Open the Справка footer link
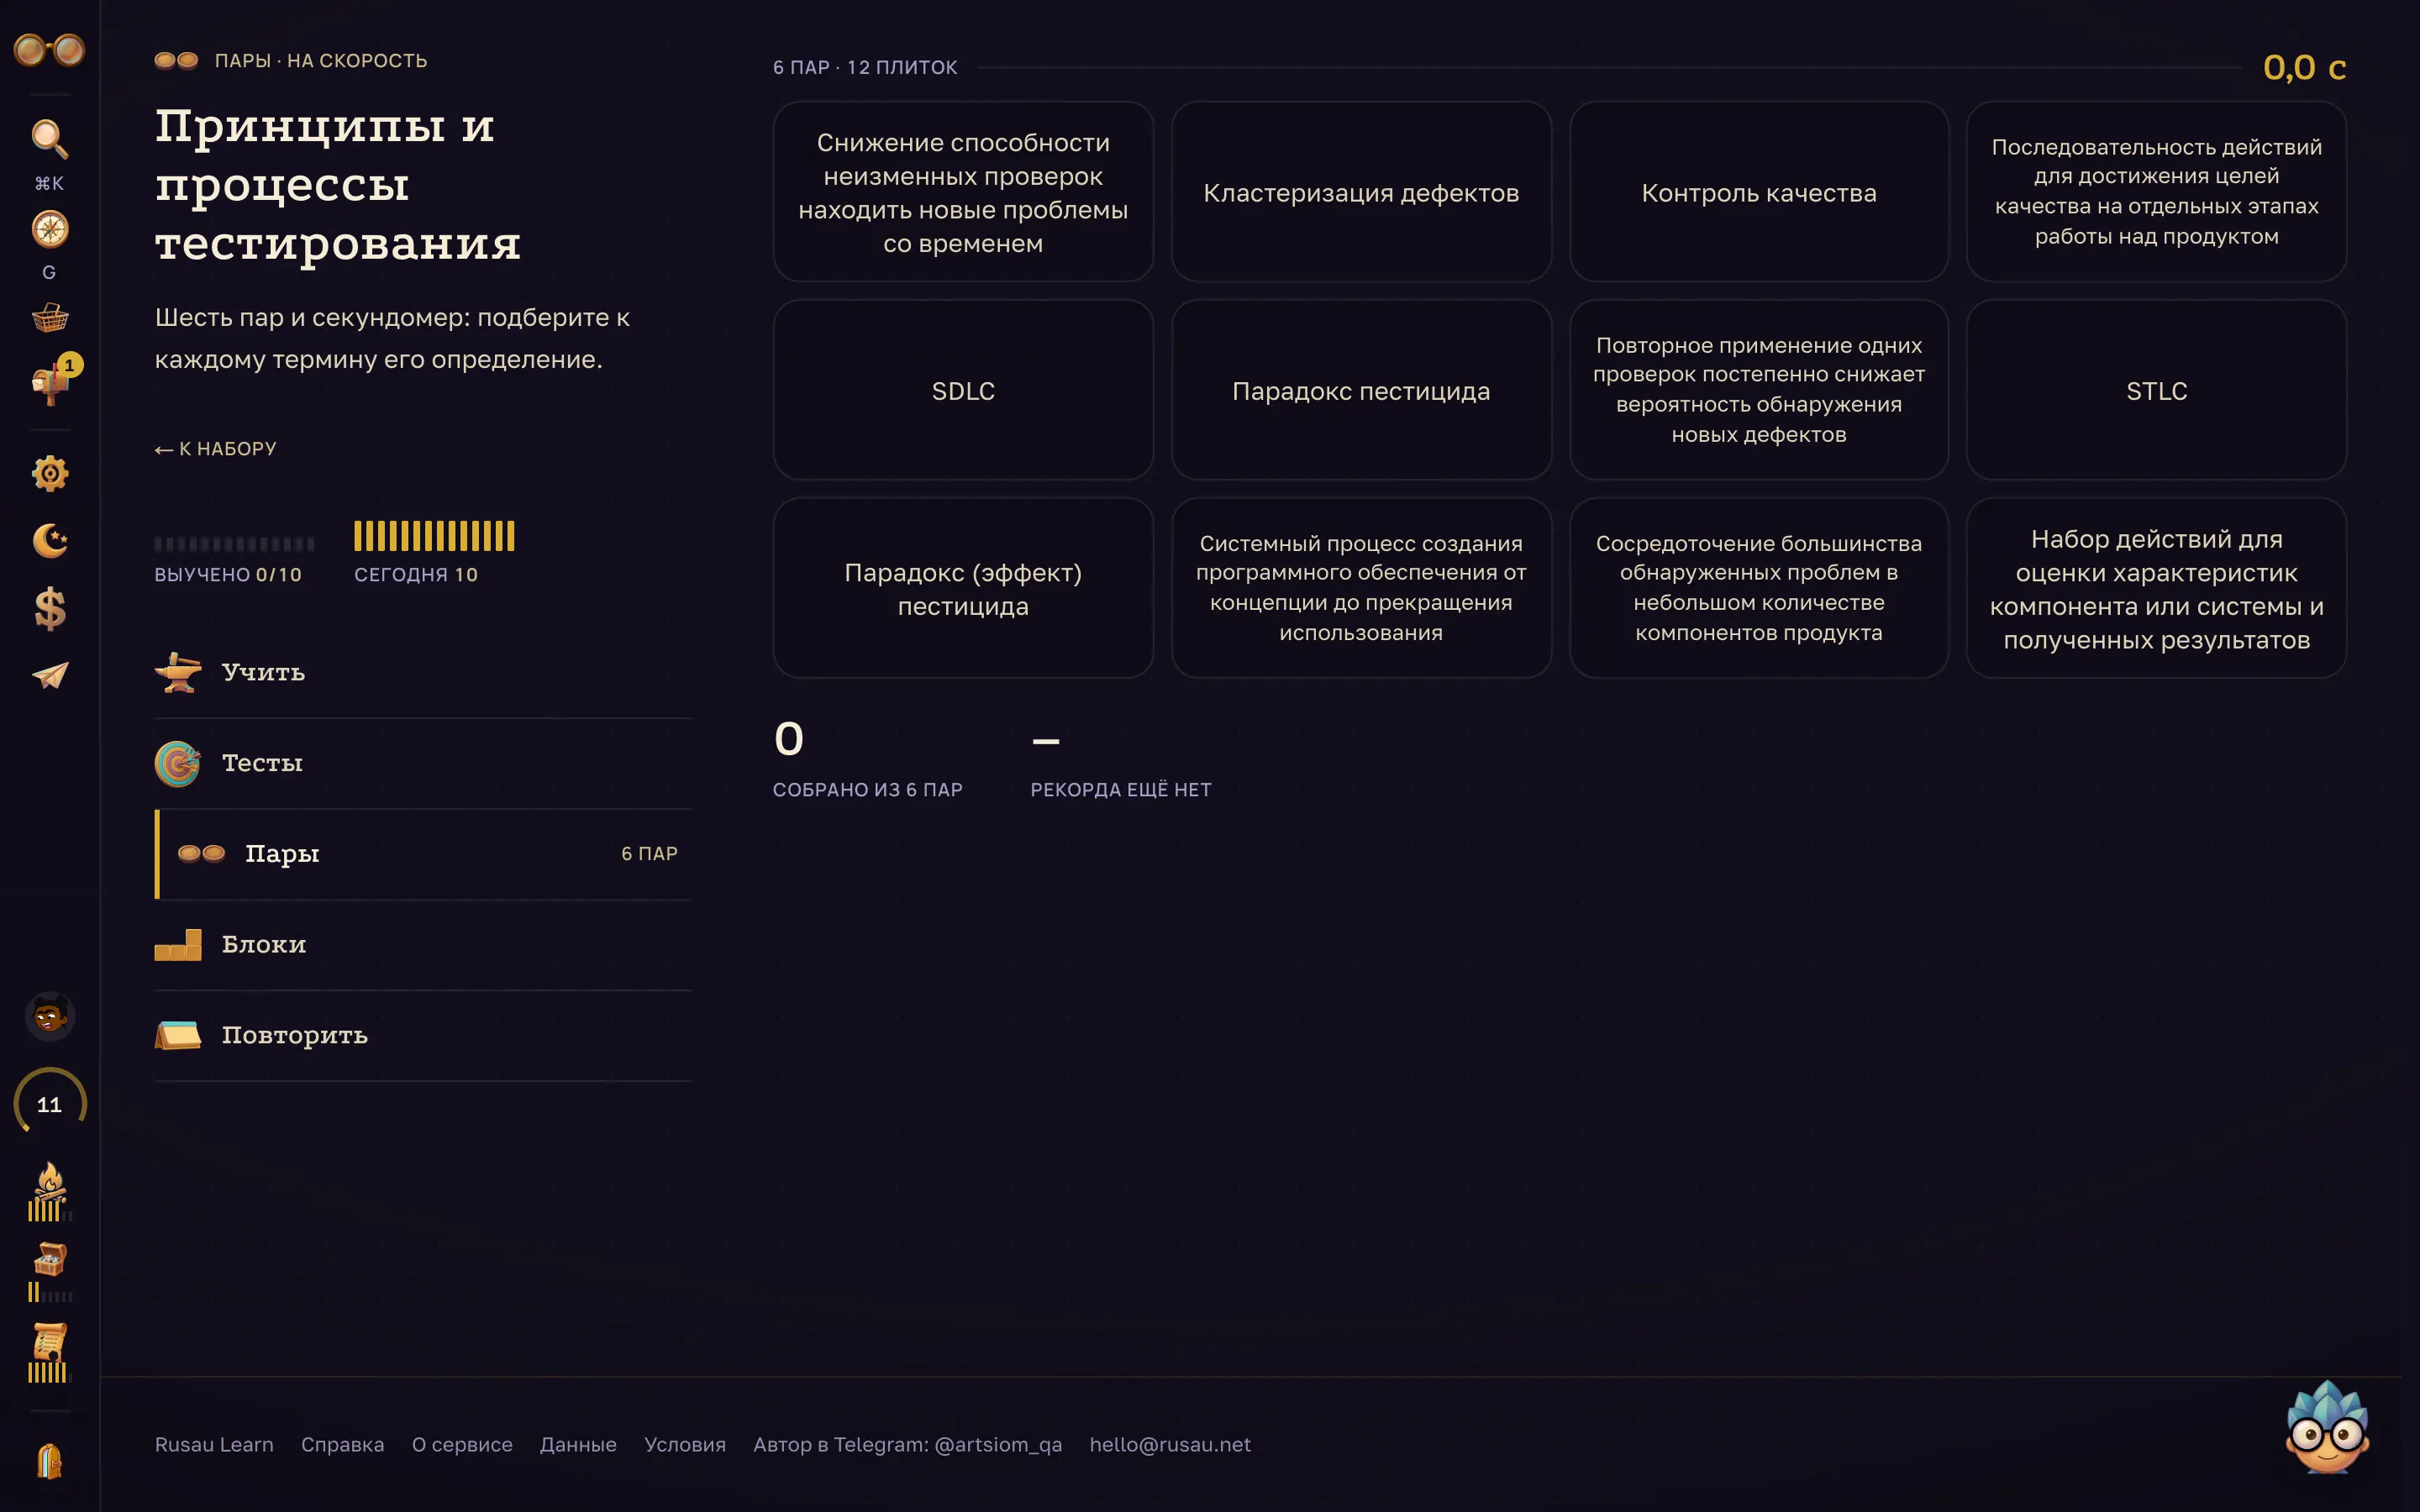2420x1512 pixels. [x=342, y=1444]
